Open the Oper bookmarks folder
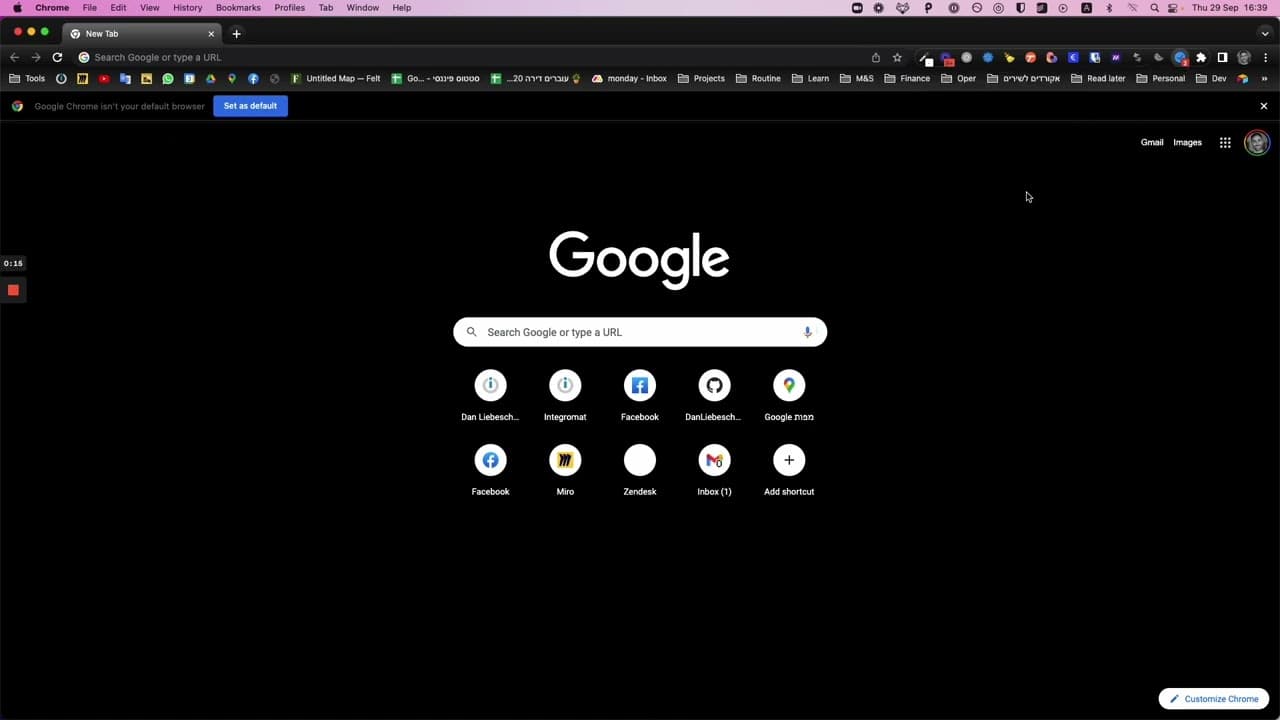Viewport: 1280px width, 720px height. click(x=958, y=79)
